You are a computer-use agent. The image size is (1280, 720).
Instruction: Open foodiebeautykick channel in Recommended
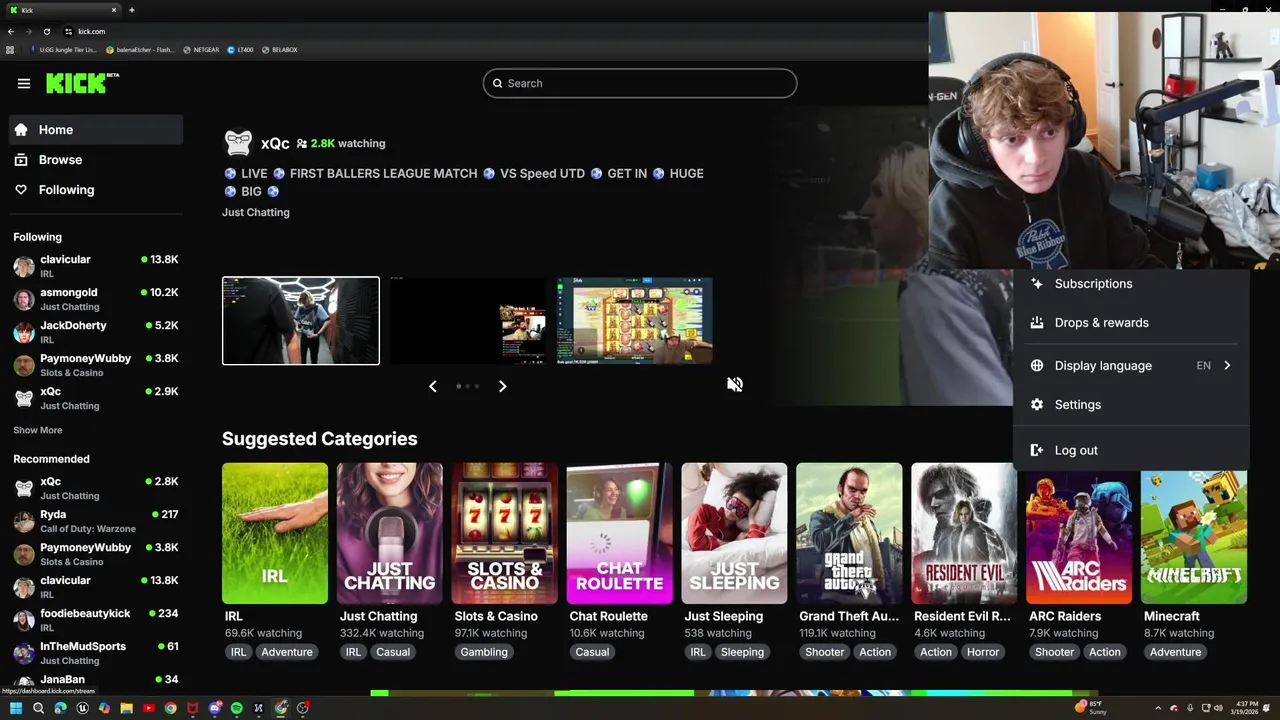pos(96,620)
